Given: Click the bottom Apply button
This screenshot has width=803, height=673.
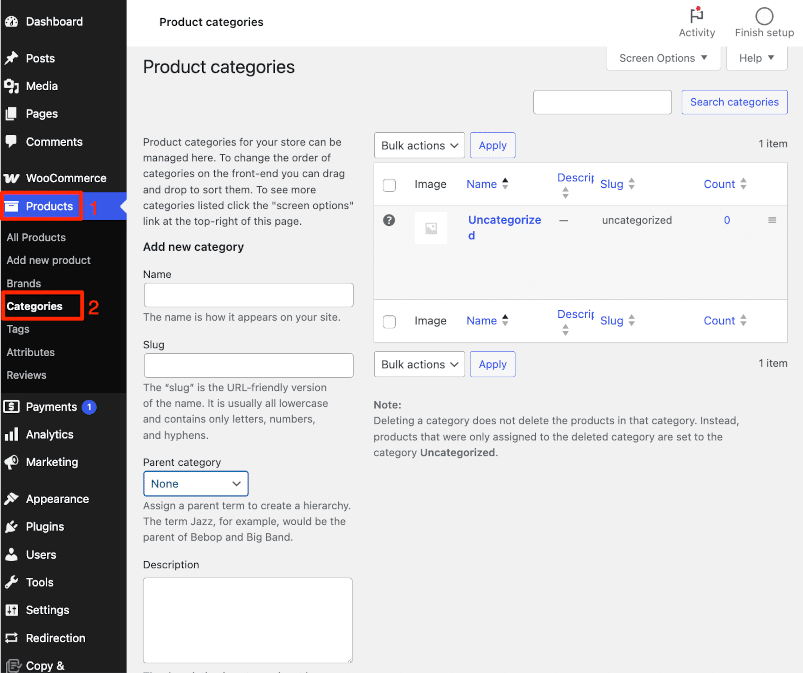Looking at the screenshot, I should click(493, 364).
